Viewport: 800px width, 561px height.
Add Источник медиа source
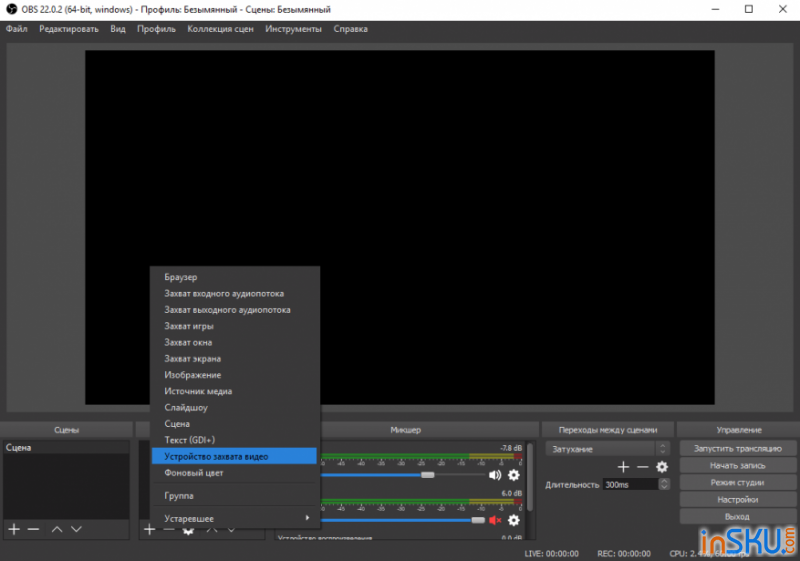pos(234,391)
